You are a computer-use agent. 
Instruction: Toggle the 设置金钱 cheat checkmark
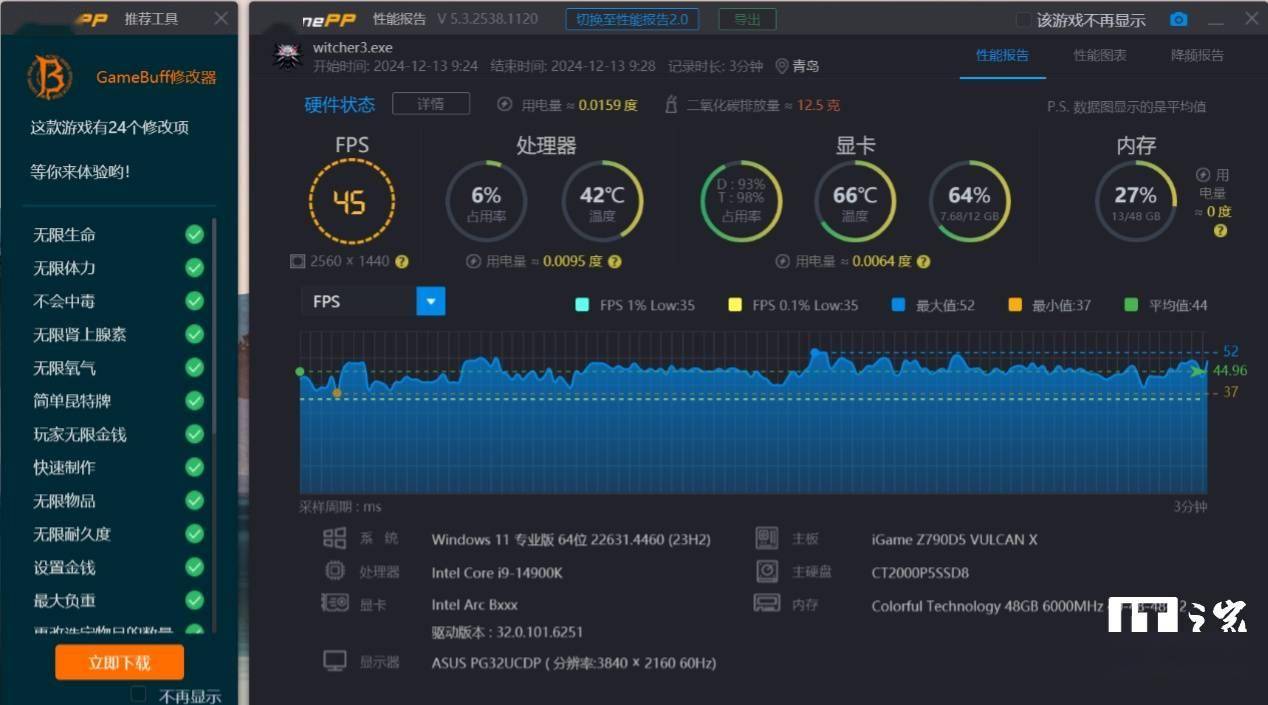(x=194, y=567)
